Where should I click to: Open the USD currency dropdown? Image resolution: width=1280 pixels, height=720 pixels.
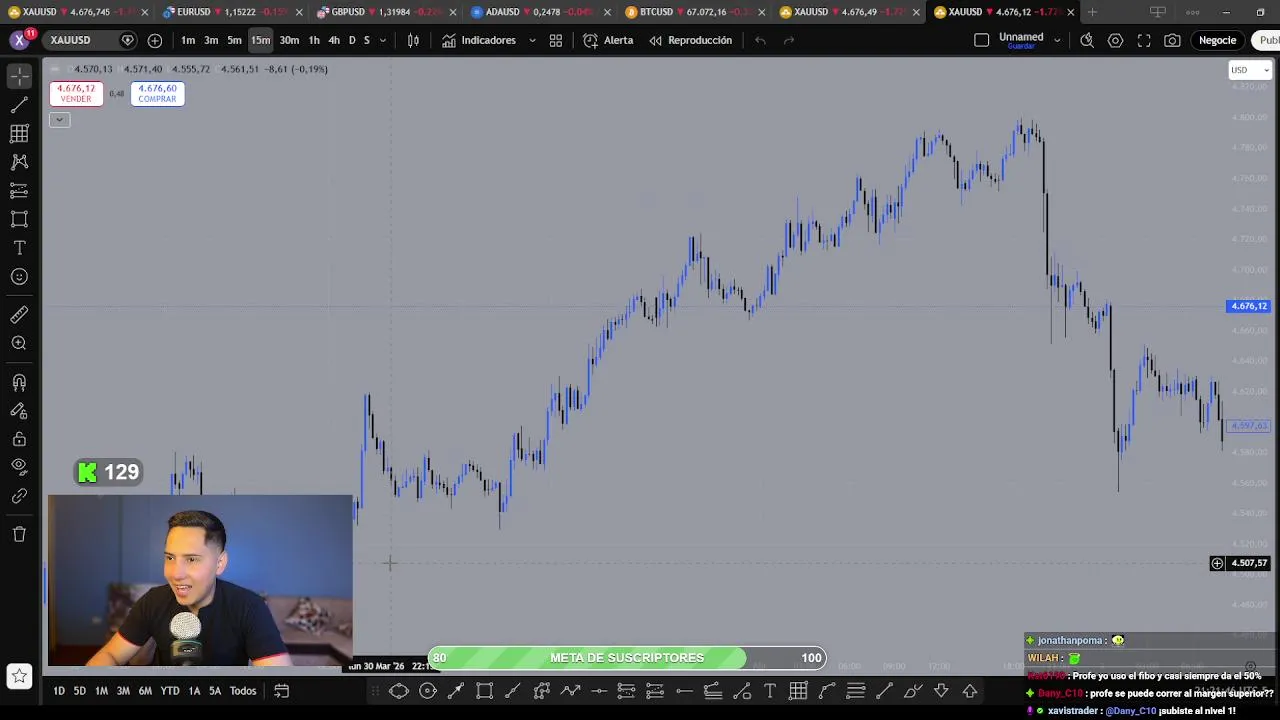(1249, 70)
